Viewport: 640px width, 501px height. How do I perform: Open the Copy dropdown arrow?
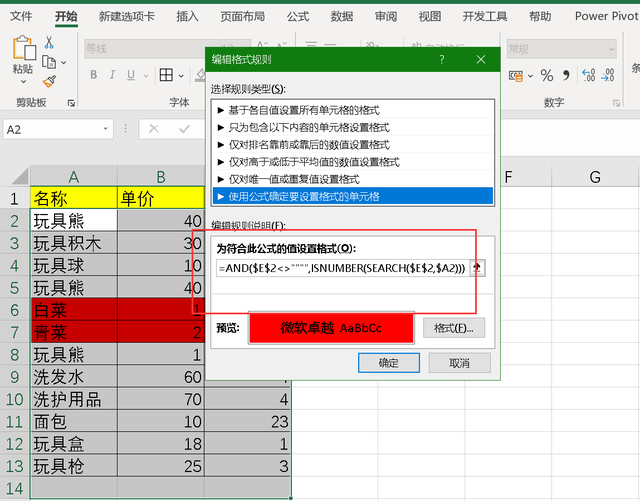click(64, 62)
